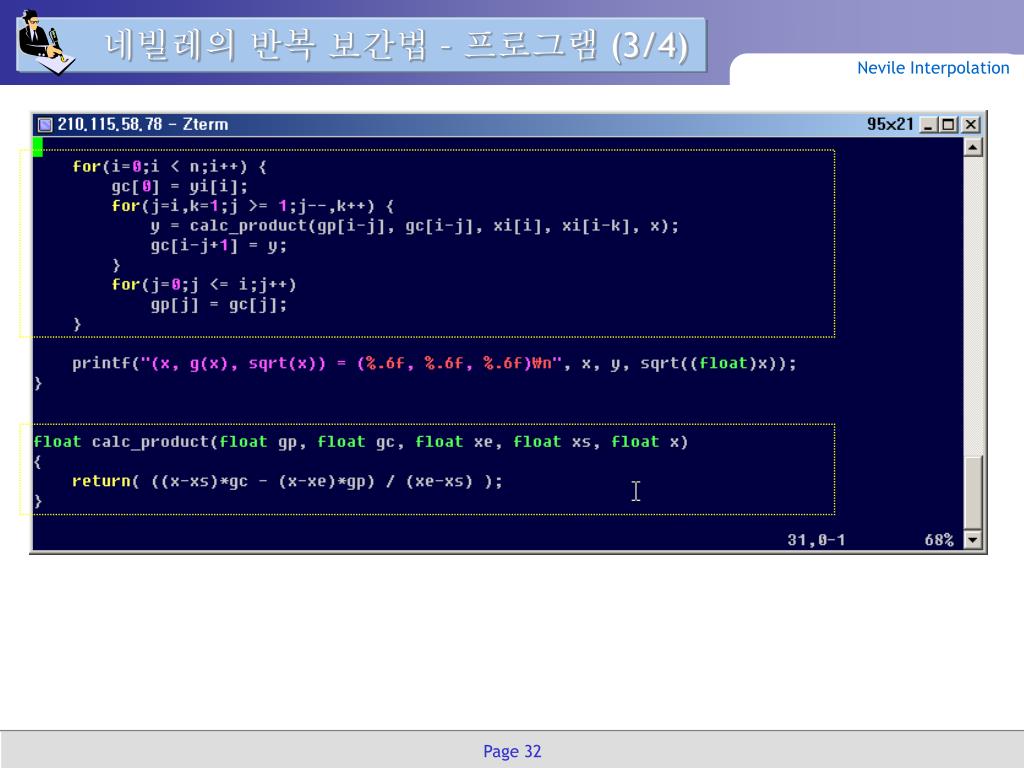Click the detective logo icon on slide header
The image size is (1024, 768).
45,42
